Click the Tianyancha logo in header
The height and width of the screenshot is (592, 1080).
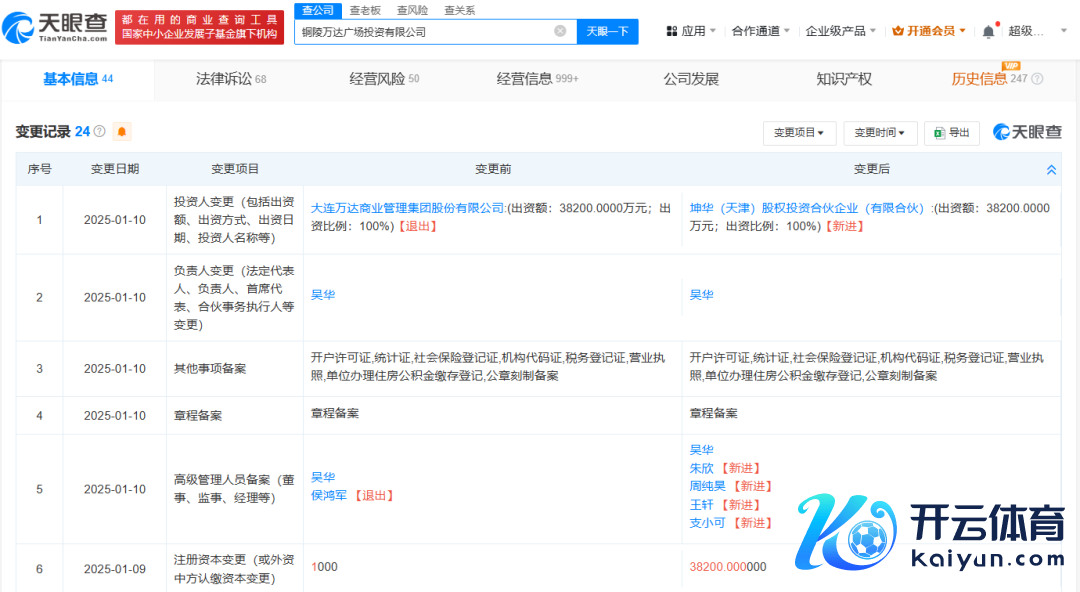point(56,30)
